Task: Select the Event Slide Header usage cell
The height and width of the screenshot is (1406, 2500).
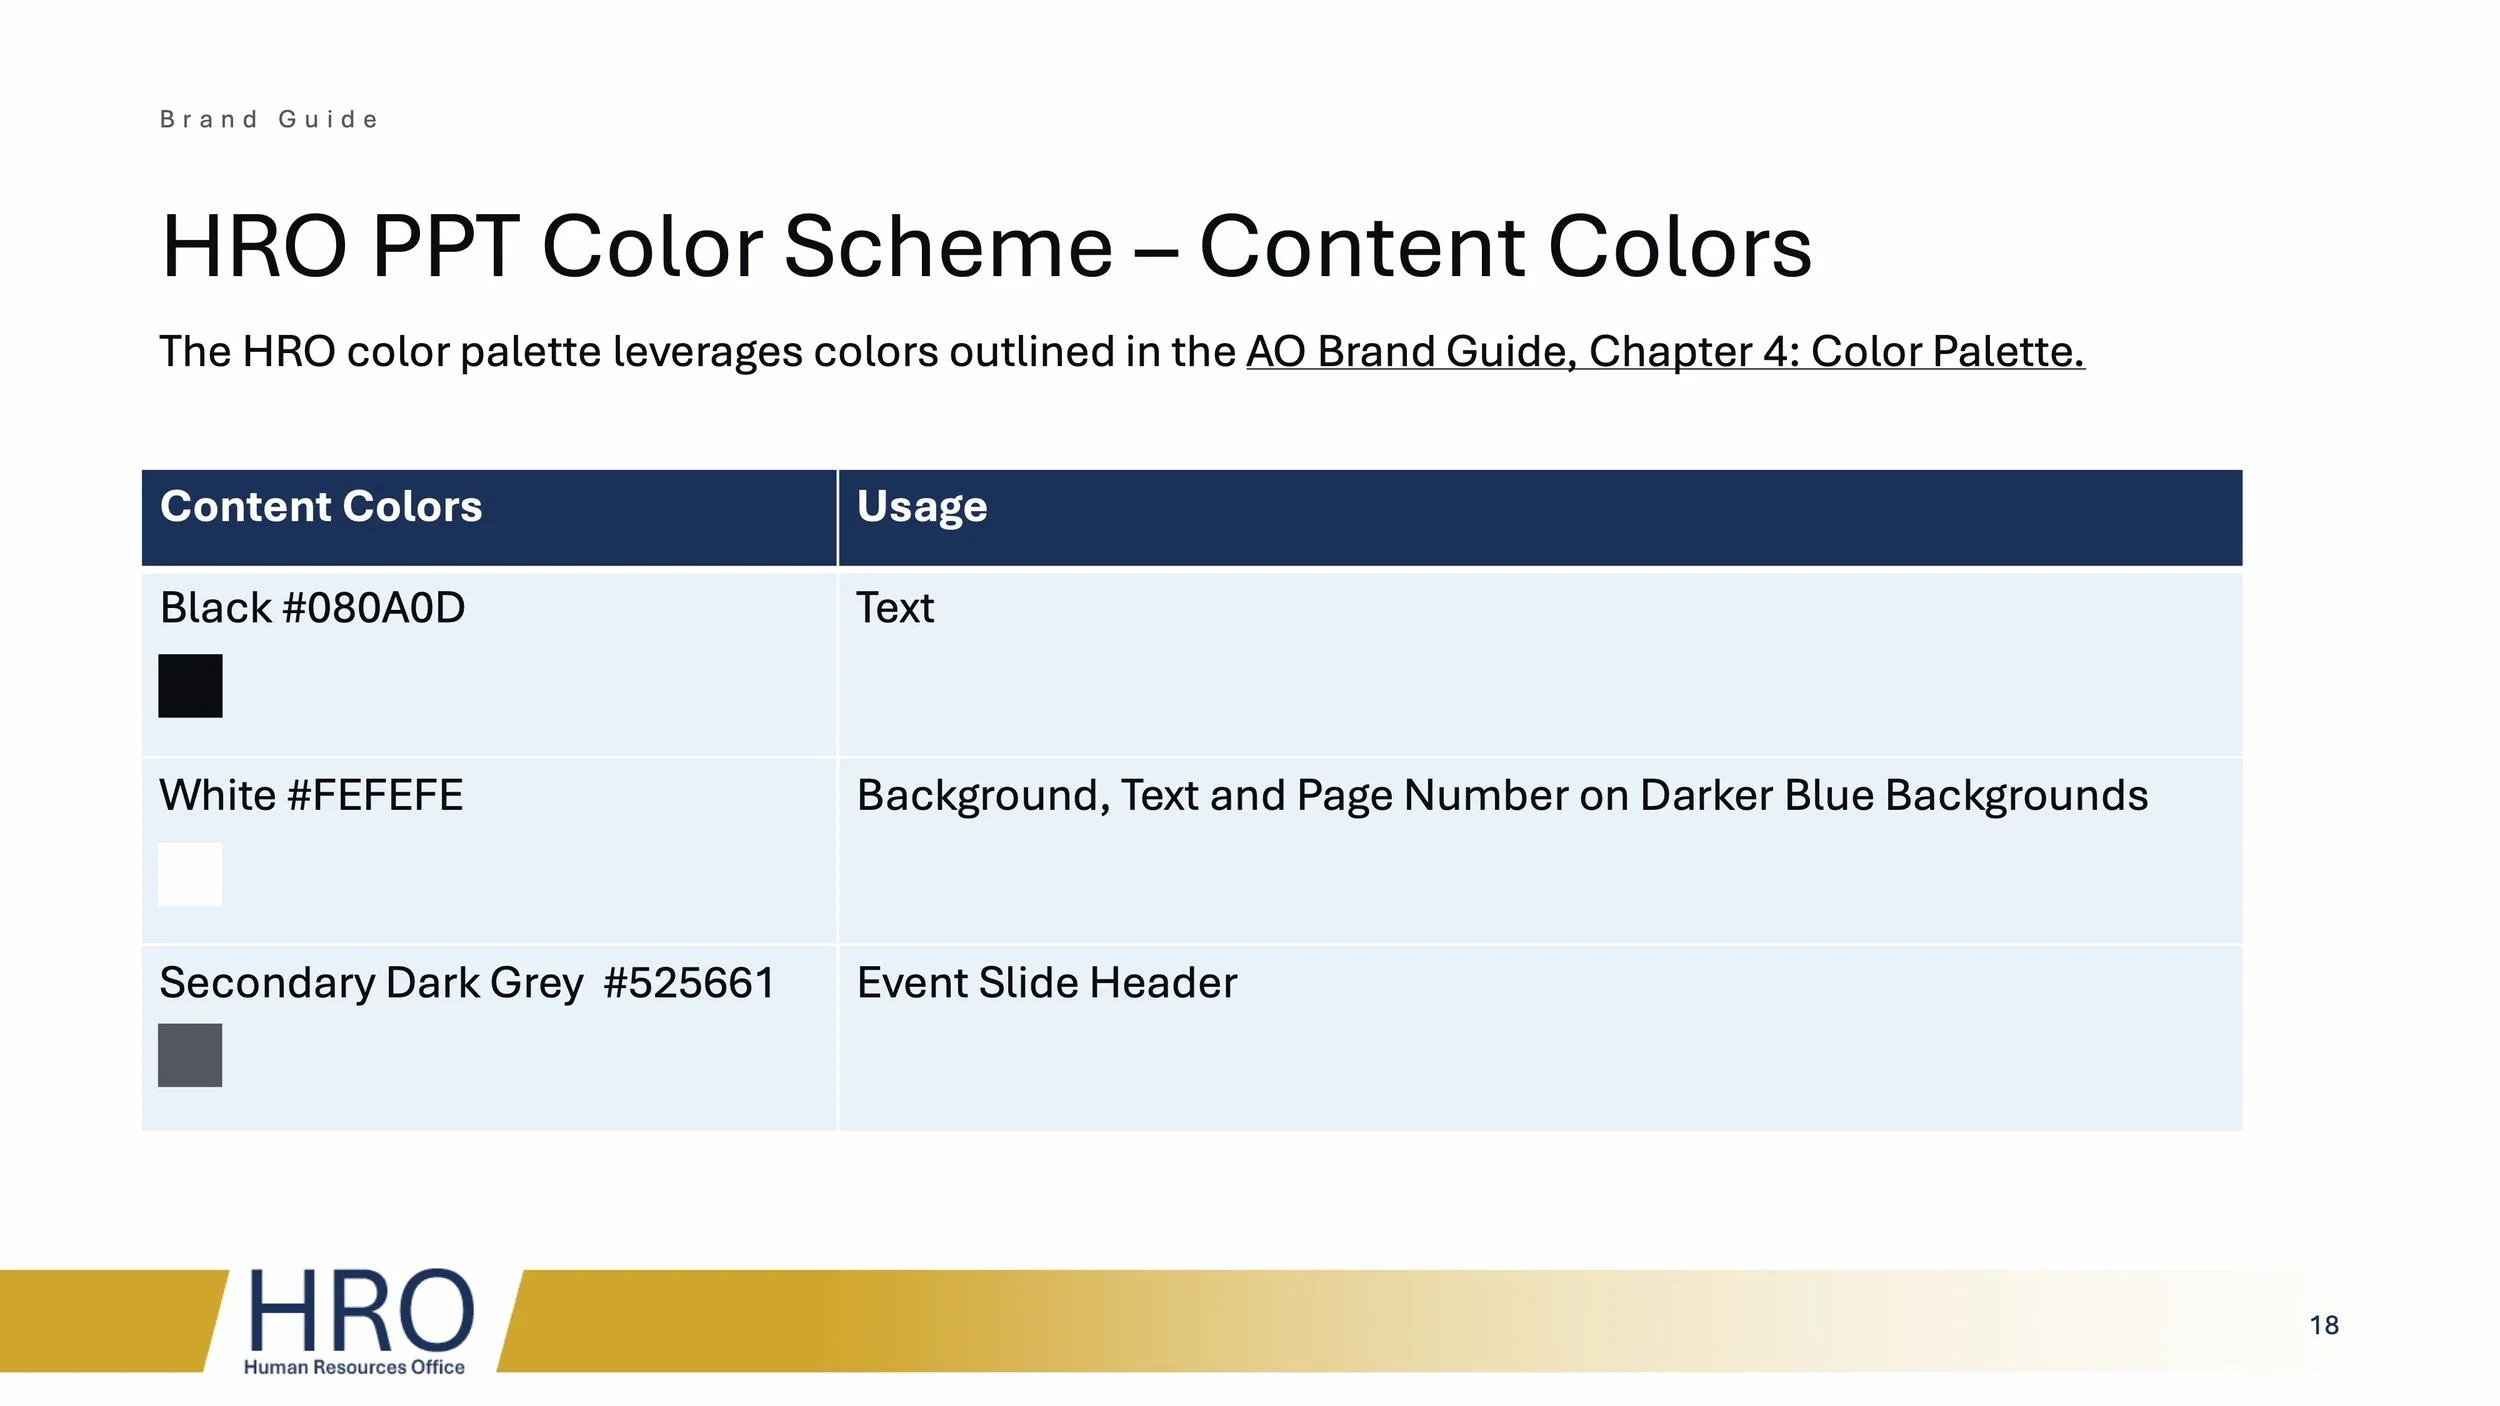Action: point(1540,1038)
